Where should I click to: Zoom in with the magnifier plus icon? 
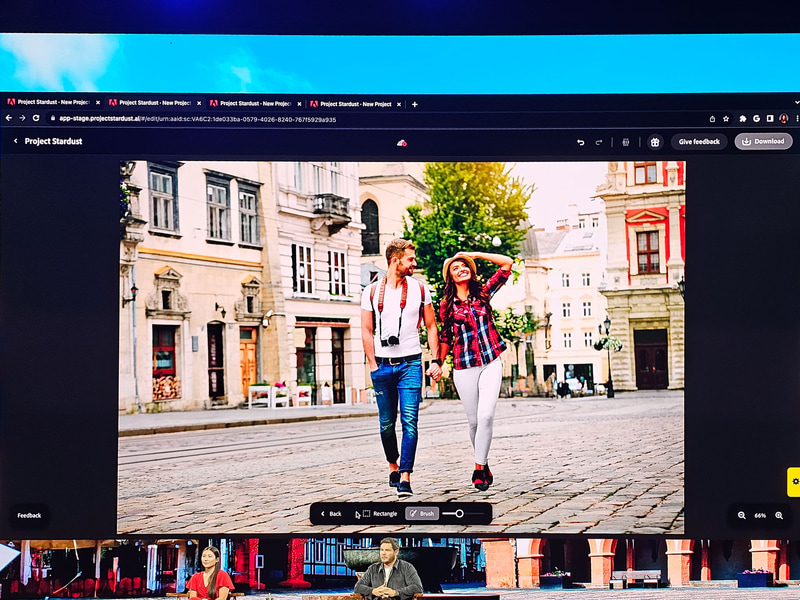[x=779, y=515]
